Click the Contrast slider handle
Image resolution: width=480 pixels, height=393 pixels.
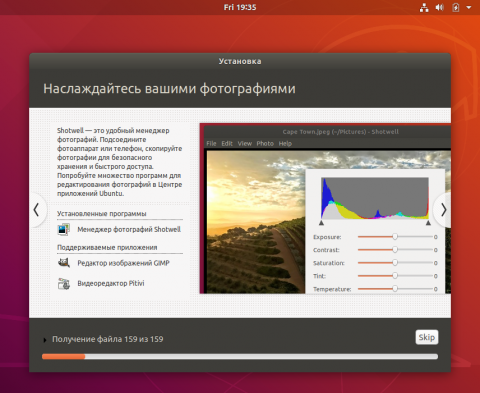(x=395, y=250)
